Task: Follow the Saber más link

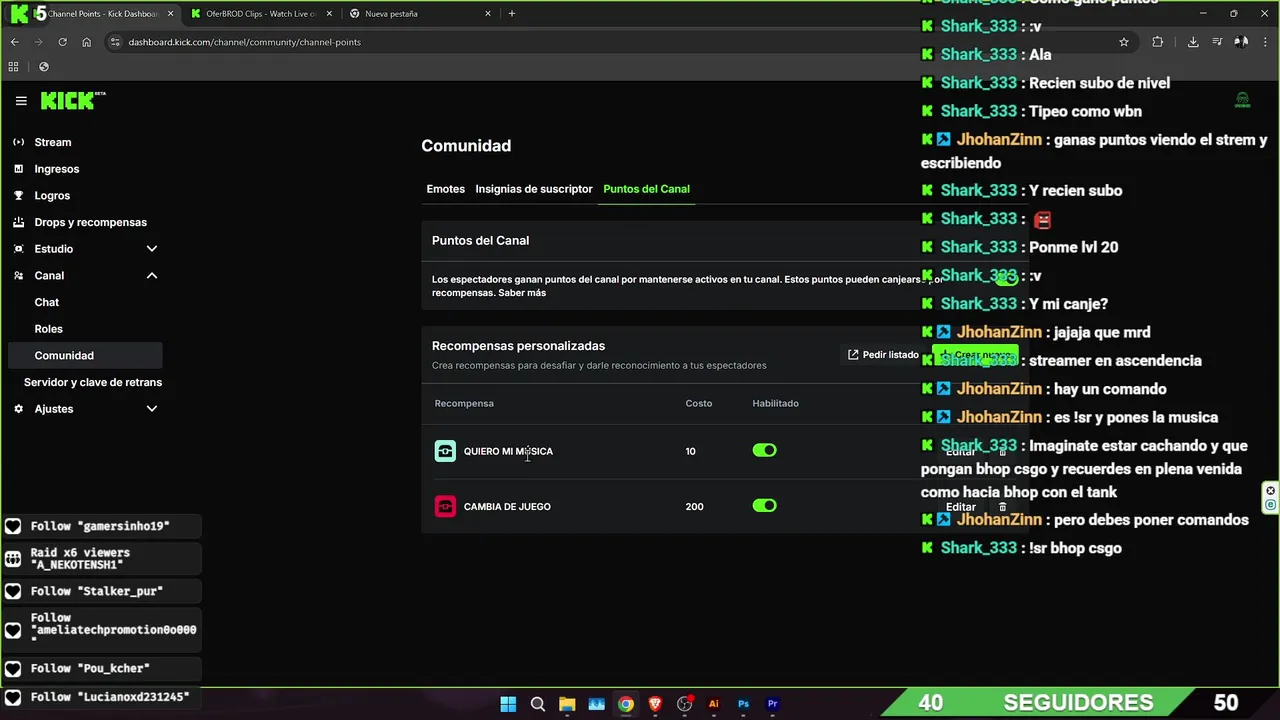Action: (522, 293)
